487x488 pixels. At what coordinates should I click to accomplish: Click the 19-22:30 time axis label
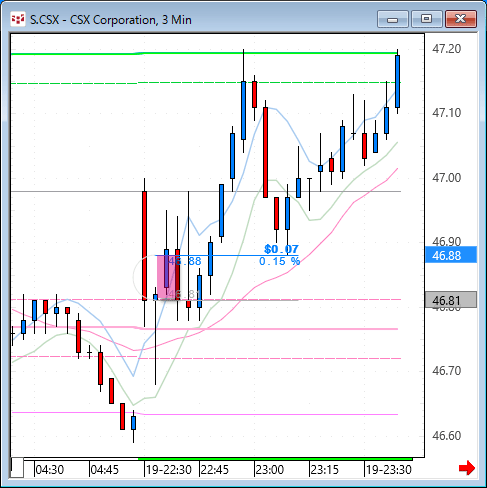pos(169,470)
